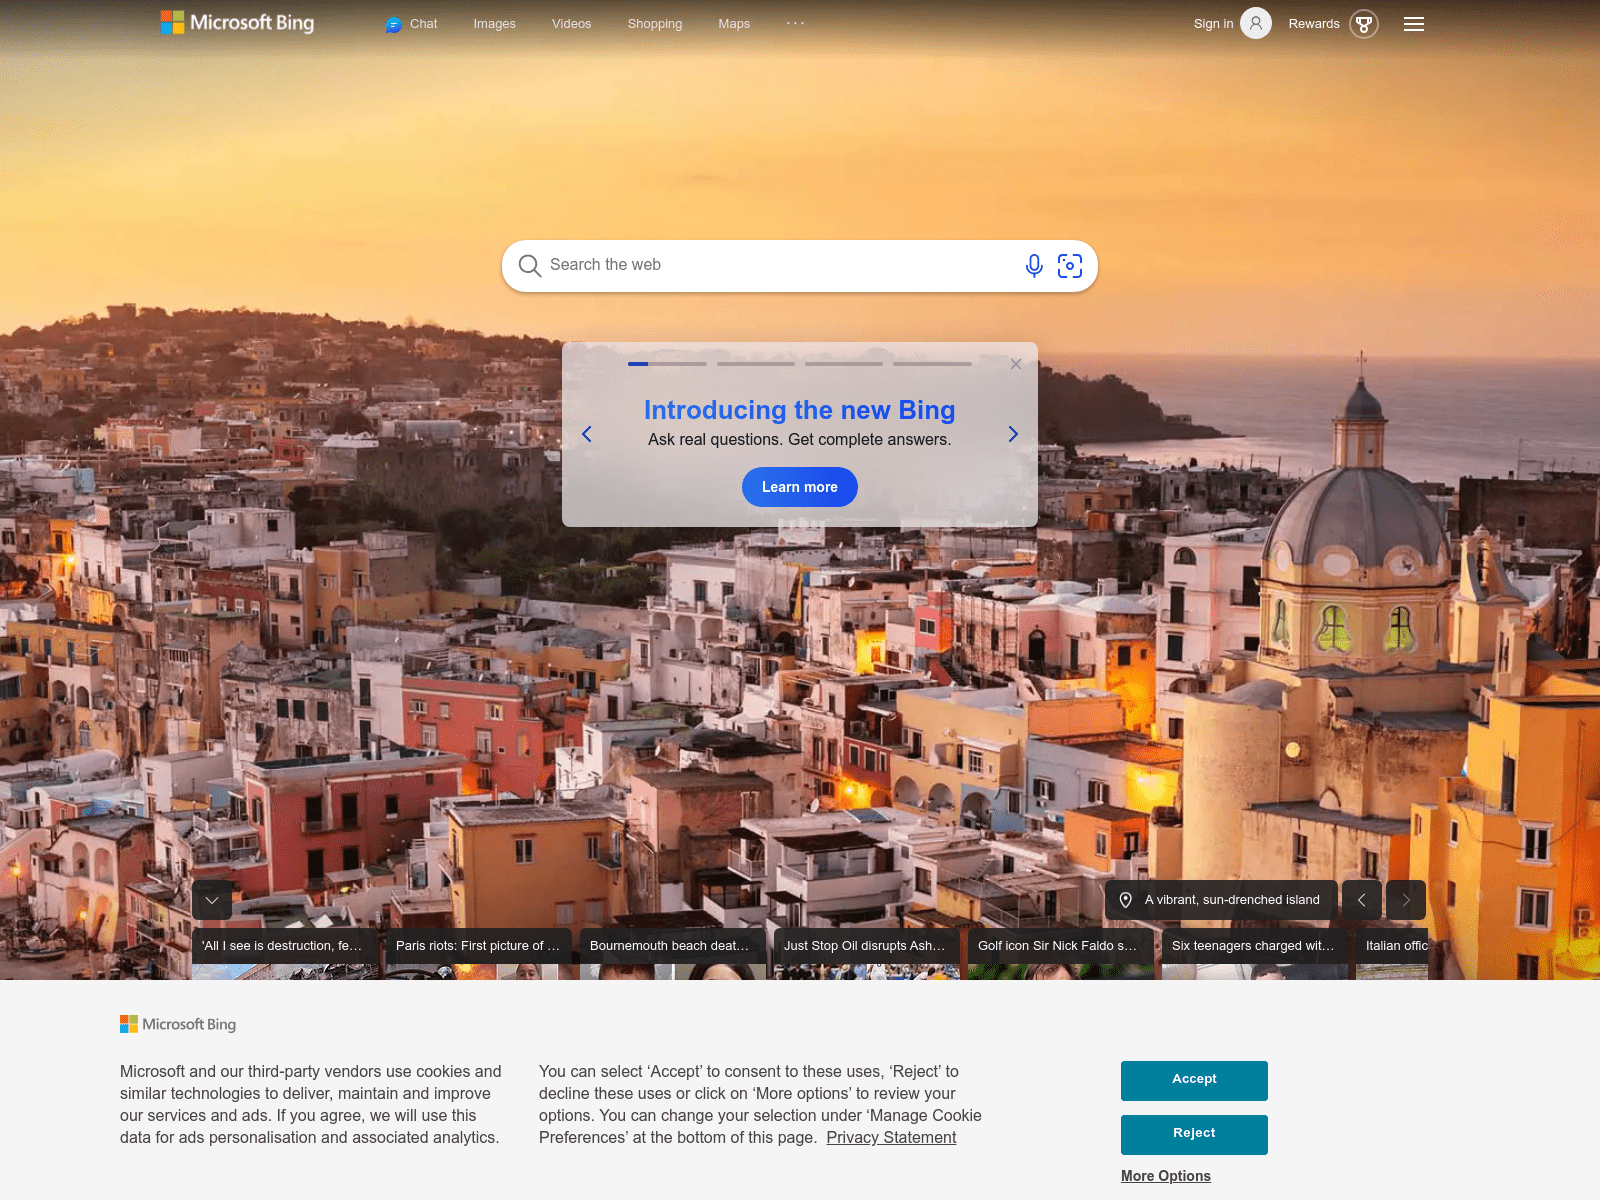Open Six teenagers charged news card
1600x1200 pixels.
pyautogui.click(x=1255, y=953)
